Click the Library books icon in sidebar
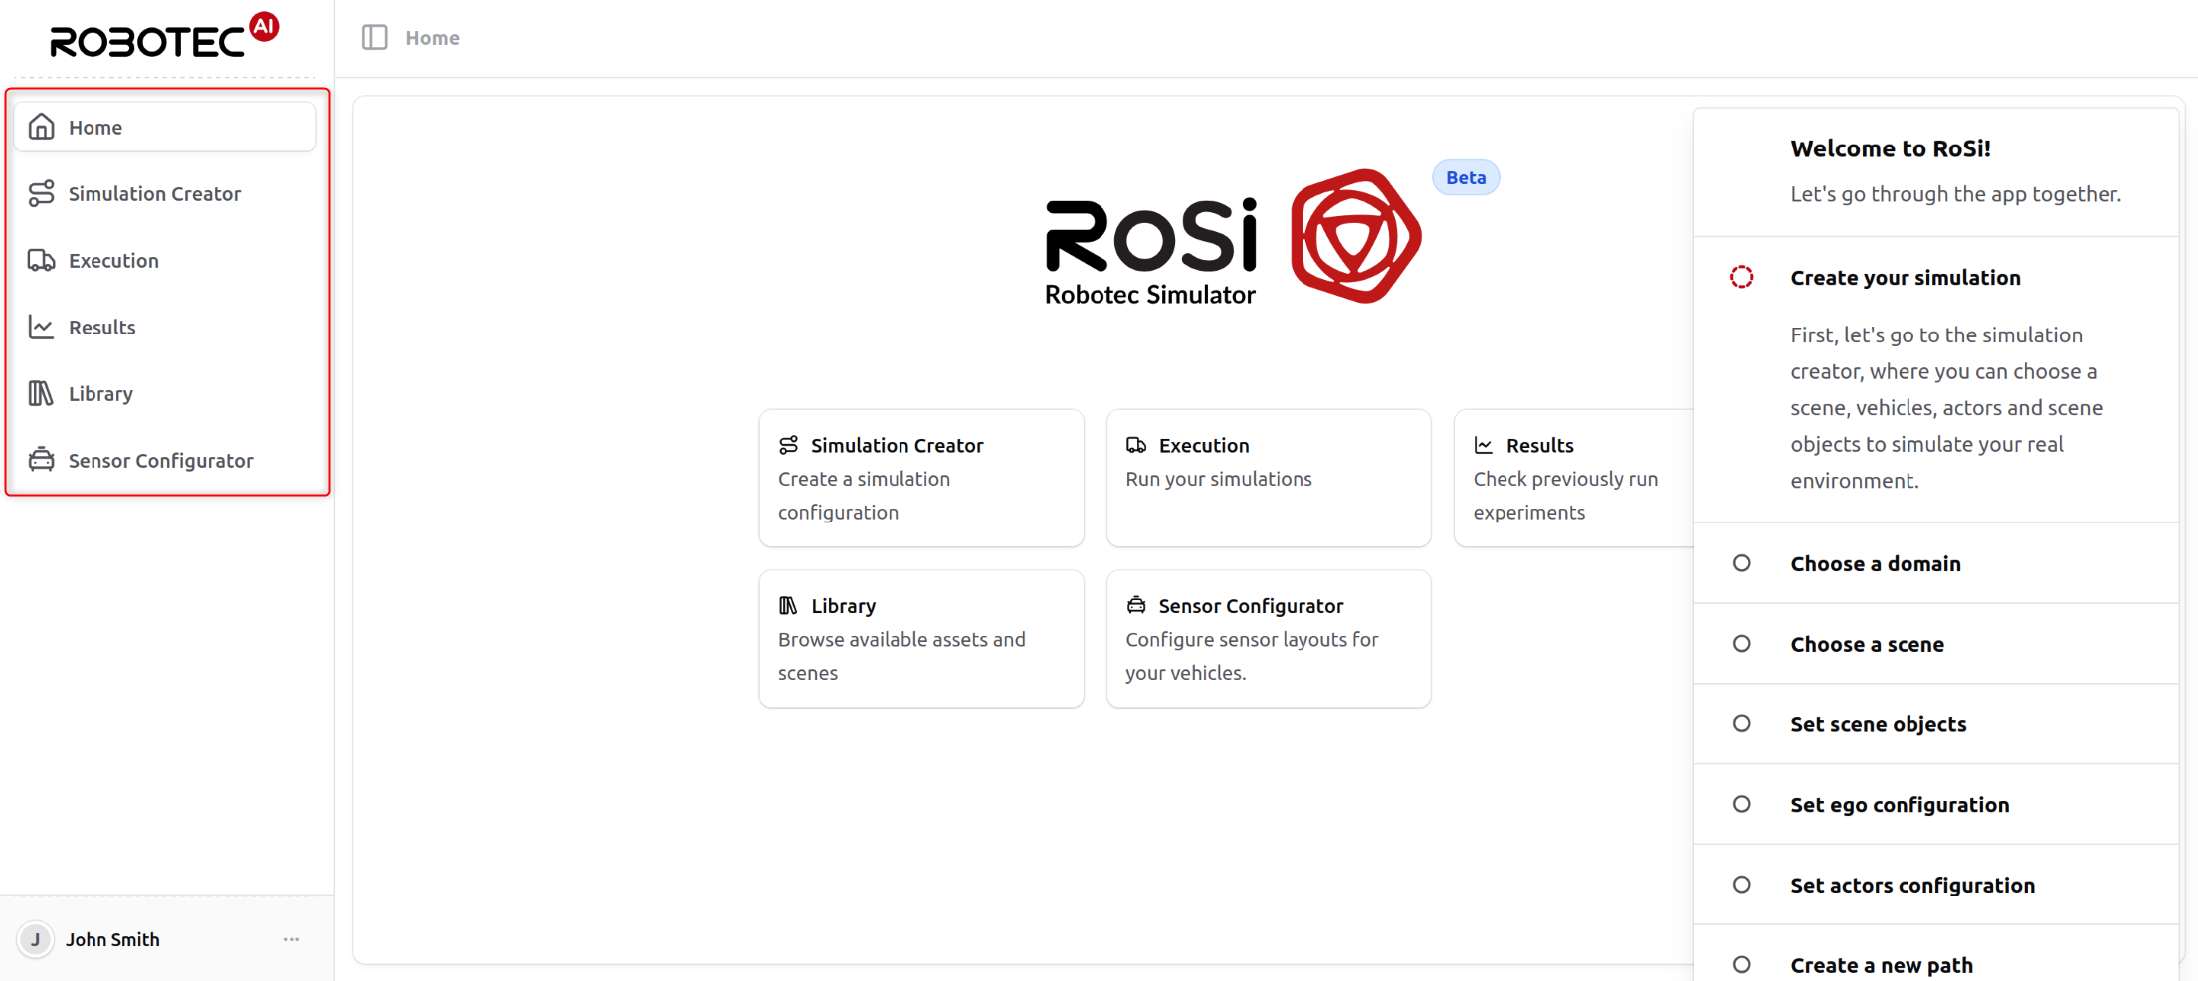This screenshot has height=981, width=2198. coord(41,393)
